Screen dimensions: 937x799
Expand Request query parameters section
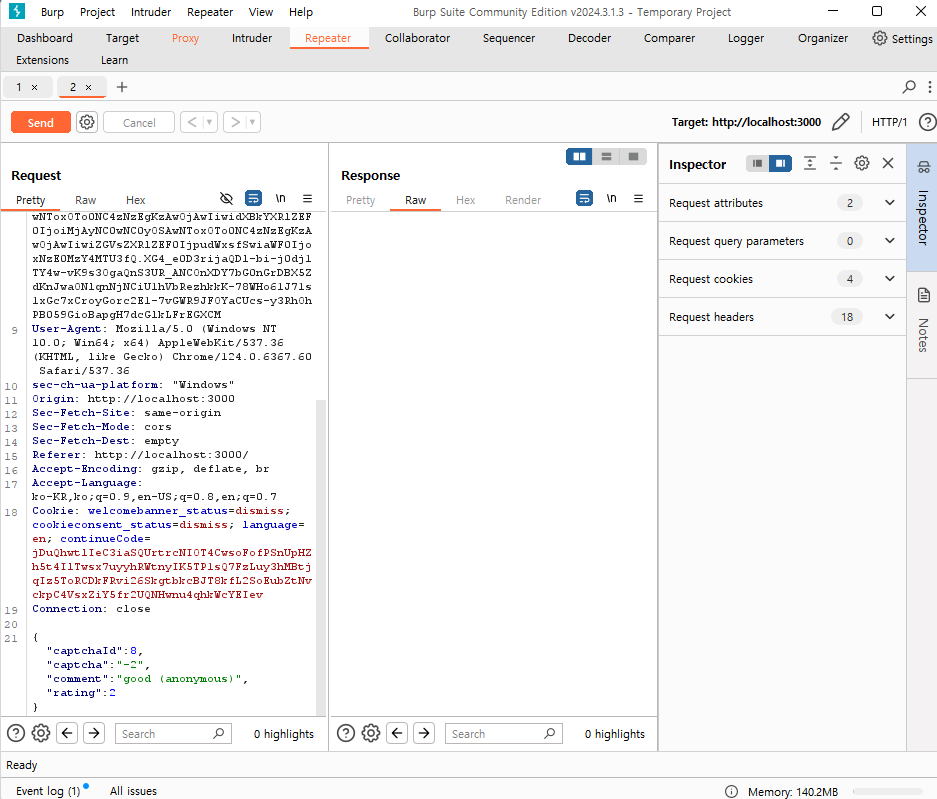782,241
